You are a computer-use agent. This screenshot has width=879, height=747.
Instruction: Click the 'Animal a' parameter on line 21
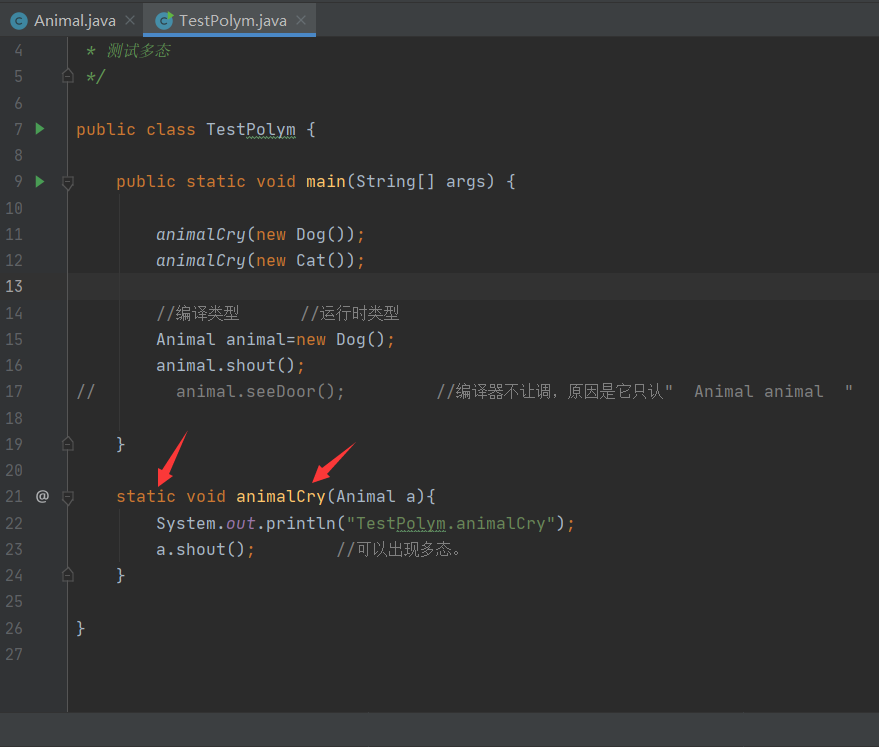click(x=376, y=497)
